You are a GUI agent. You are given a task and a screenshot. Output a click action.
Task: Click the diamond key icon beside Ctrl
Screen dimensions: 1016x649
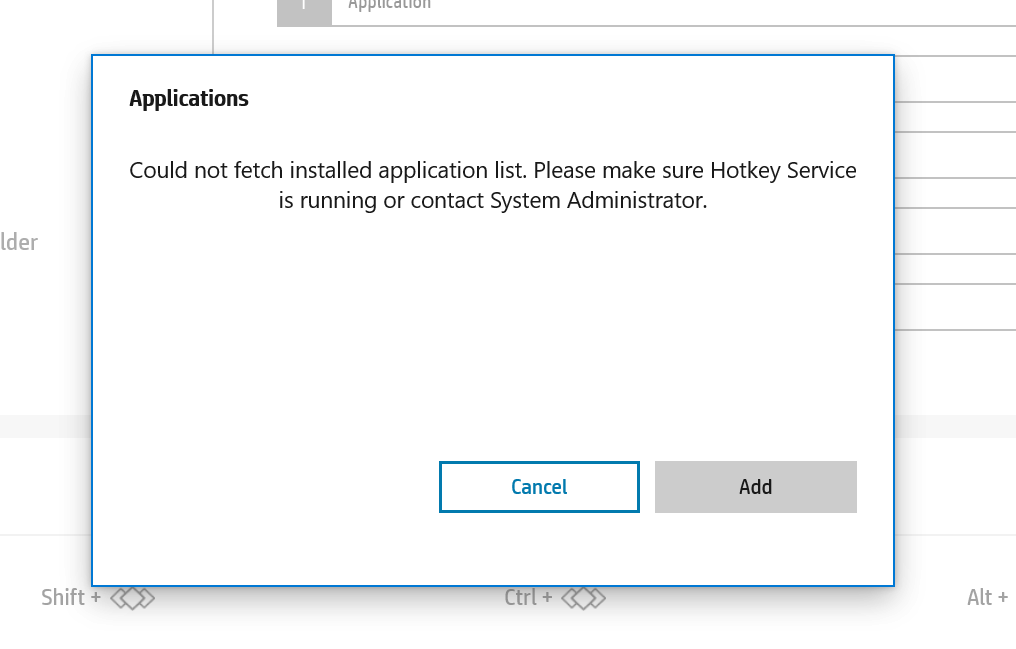(584, 598)
